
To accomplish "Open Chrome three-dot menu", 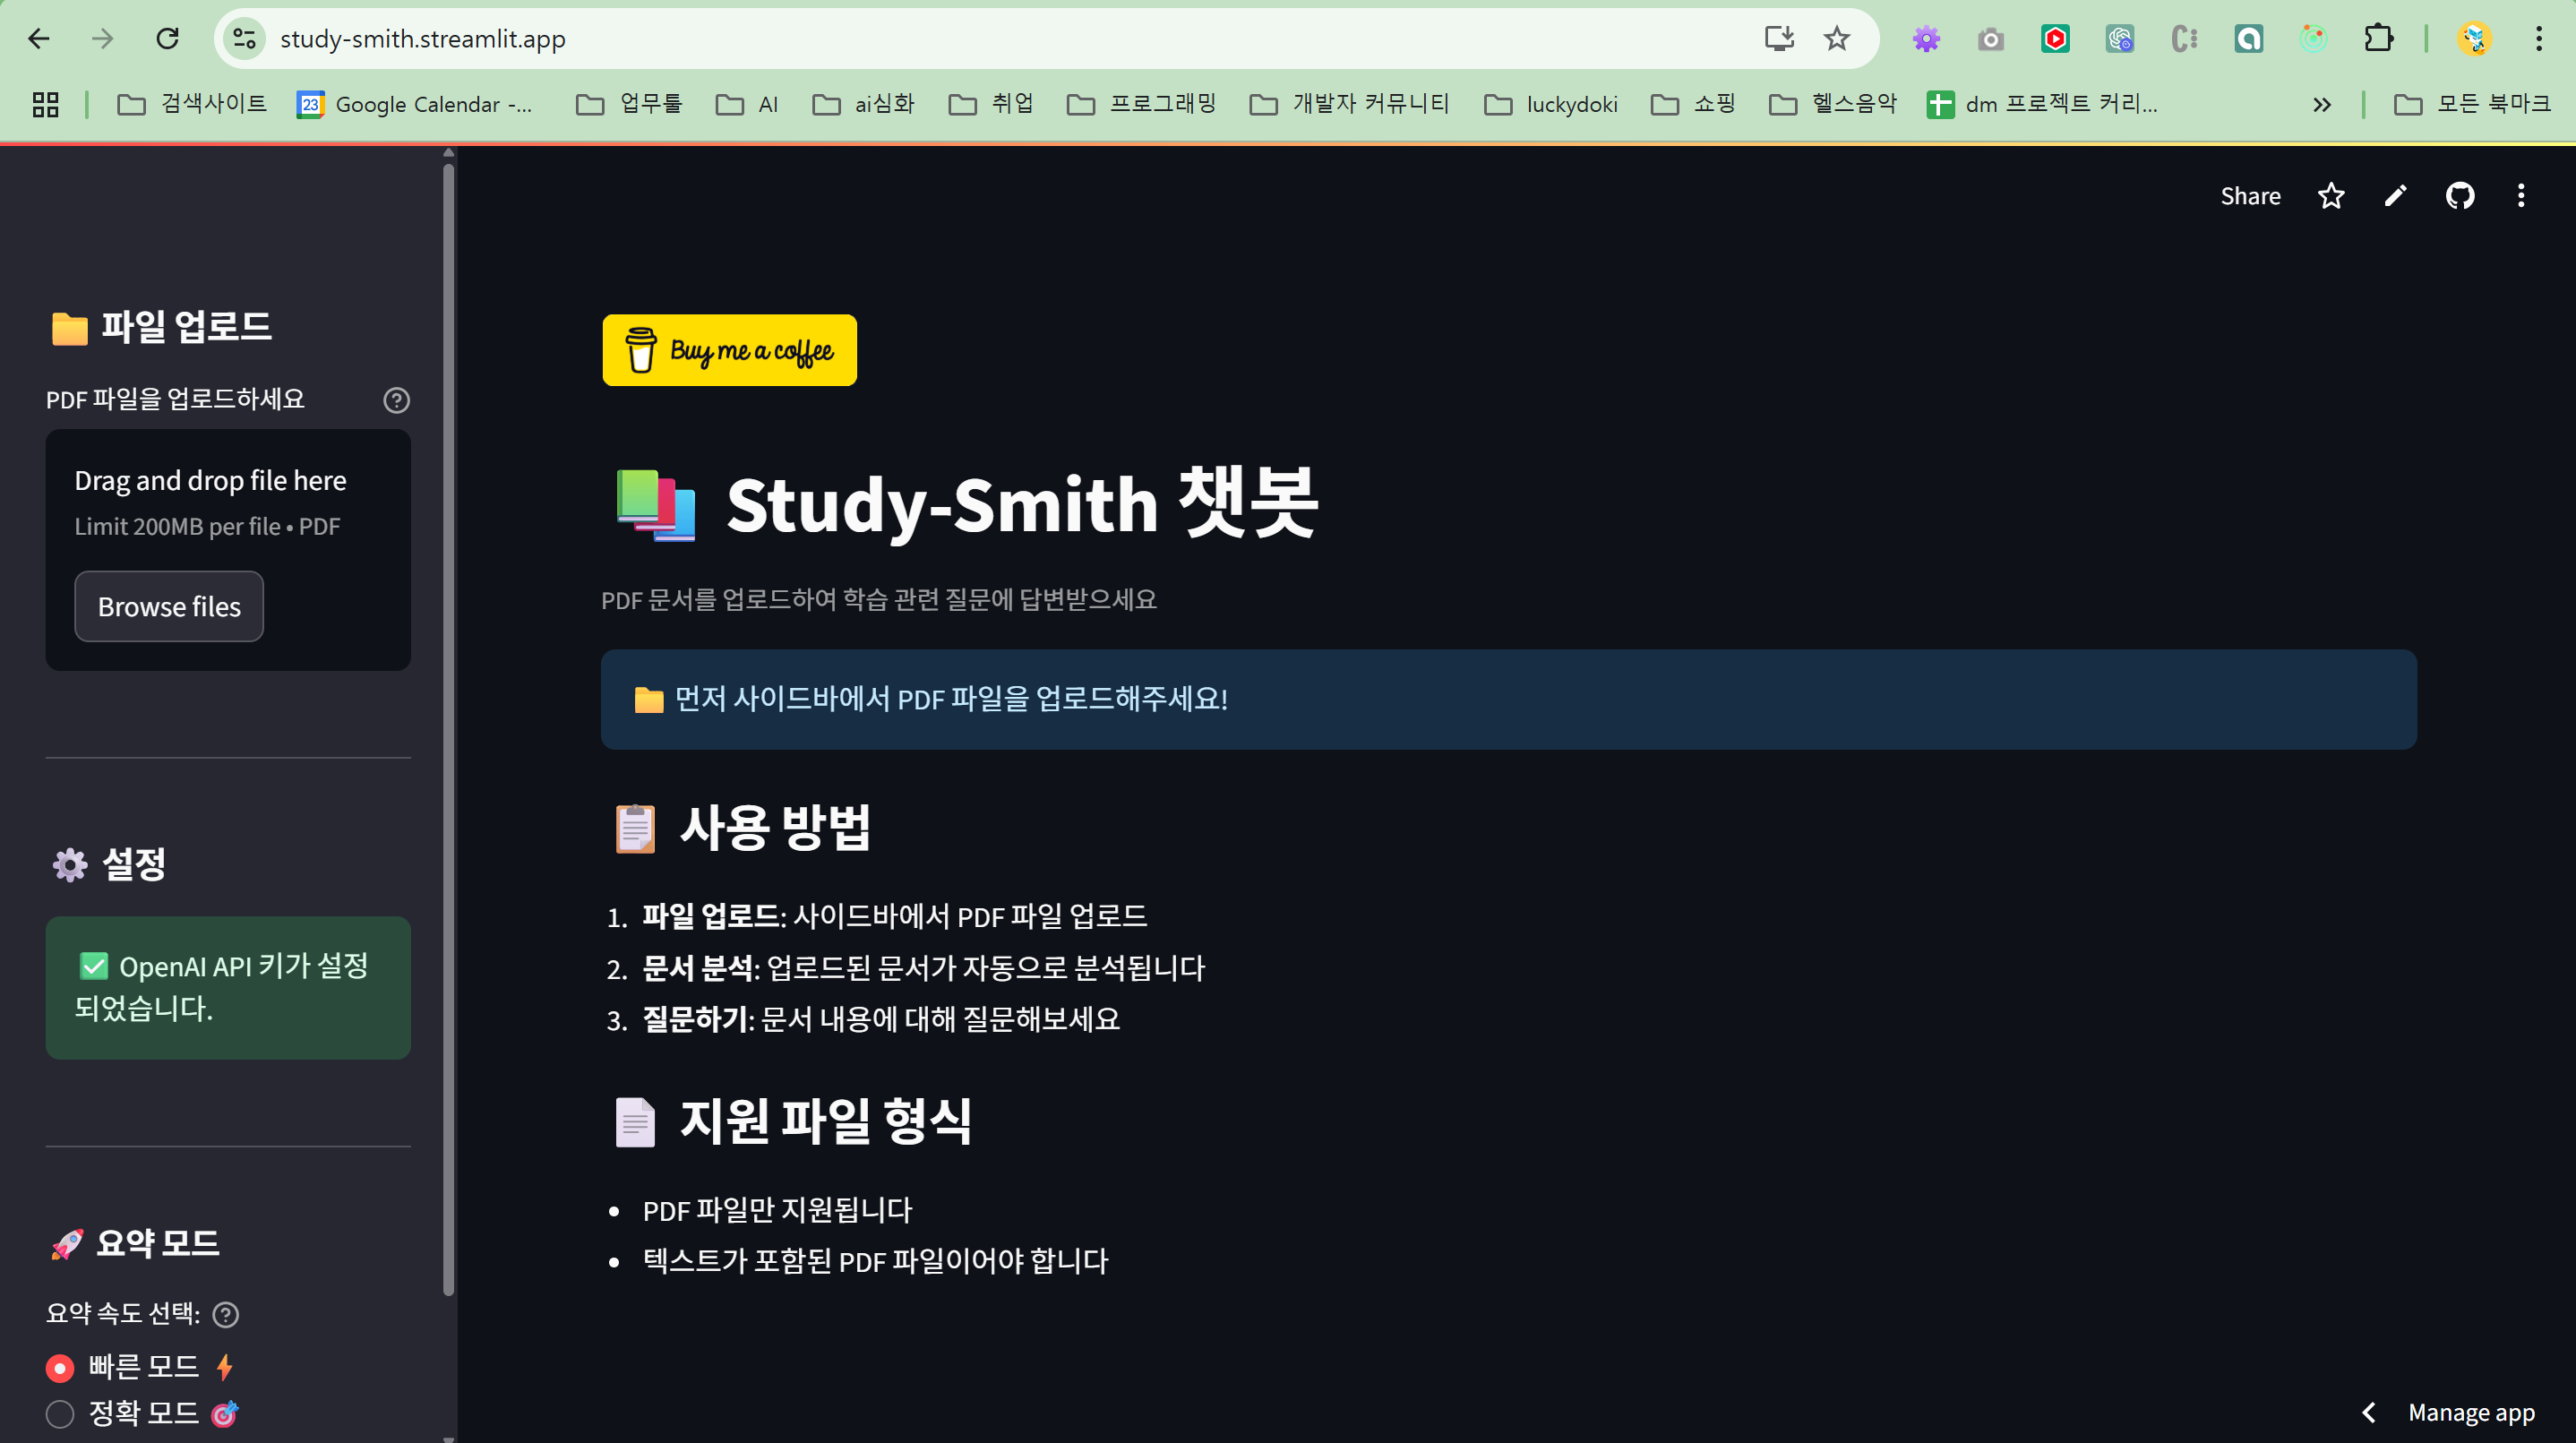I will point(2539,39).
